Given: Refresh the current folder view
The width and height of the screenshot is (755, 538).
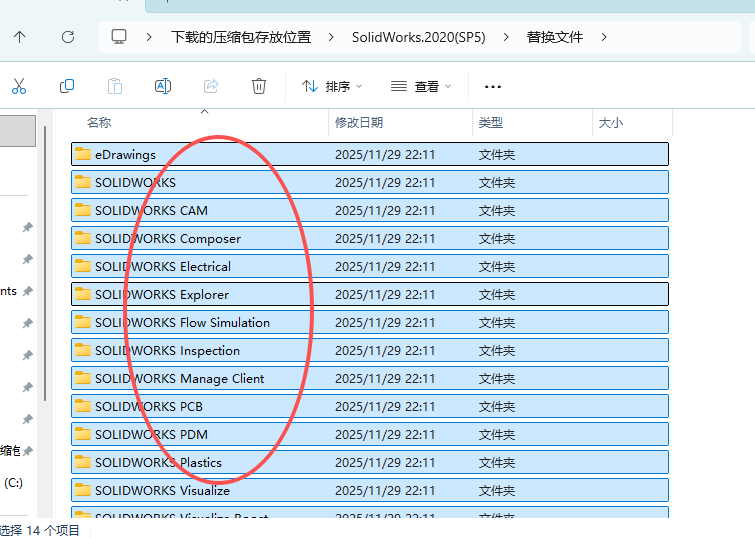Looking at the screenshot, I should click(x=68, y=37).
